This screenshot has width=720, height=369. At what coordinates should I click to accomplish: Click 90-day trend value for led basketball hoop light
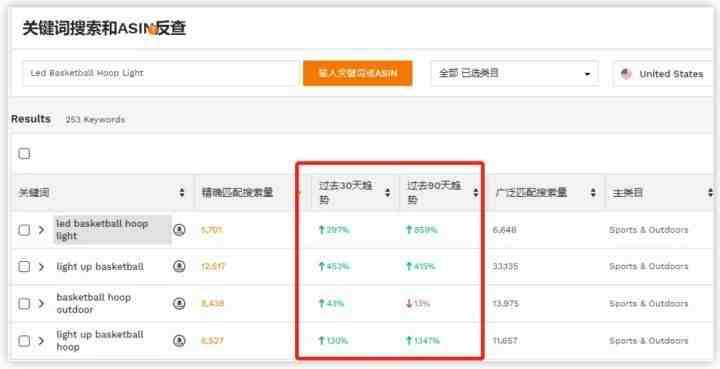pos(422,230)
